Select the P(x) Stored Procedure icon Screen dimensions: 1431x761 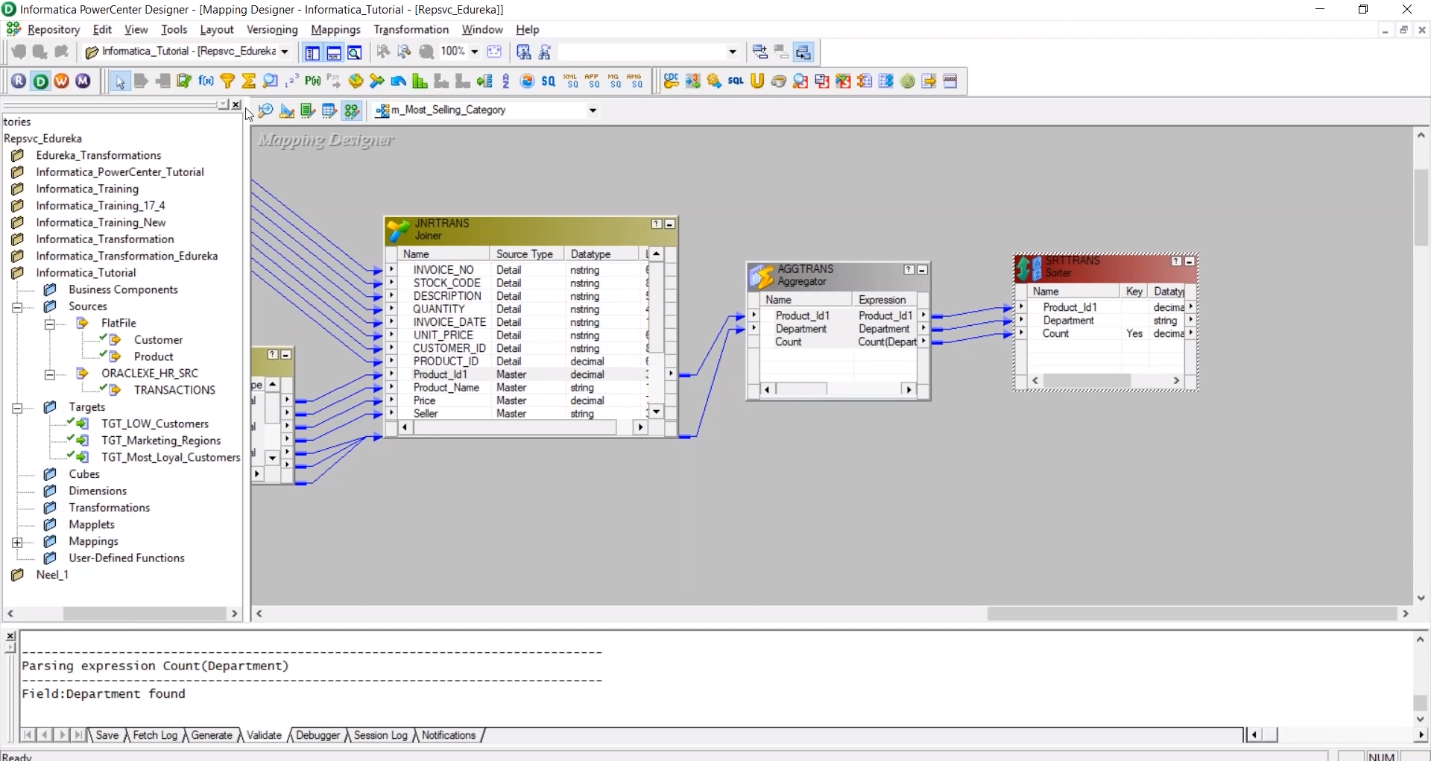(313, 81)
